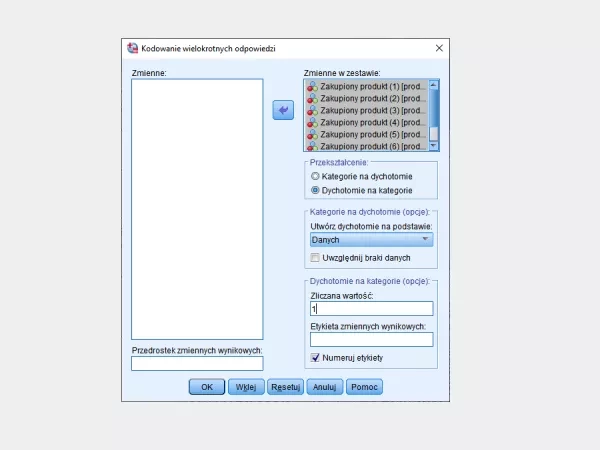Image resolution: width=600 pixels, height=450 pixels.
Task: Uncheck the Numeruj etykiety checkbox
Action: [x=316, y=358]
